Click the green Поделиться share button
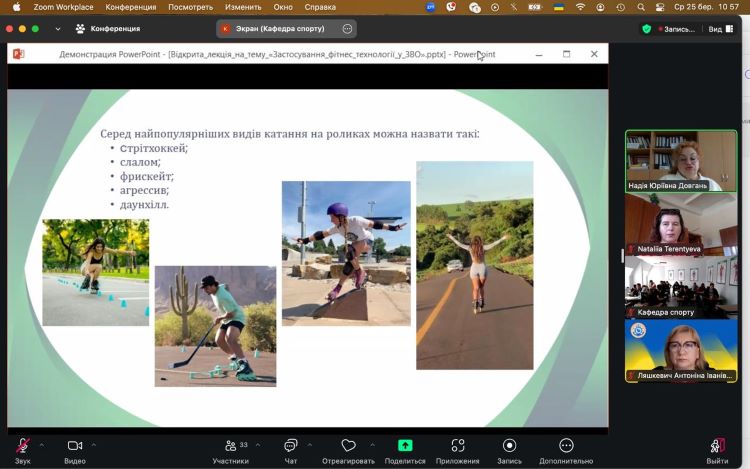The image size is (750, 469). tap(405, 446)
